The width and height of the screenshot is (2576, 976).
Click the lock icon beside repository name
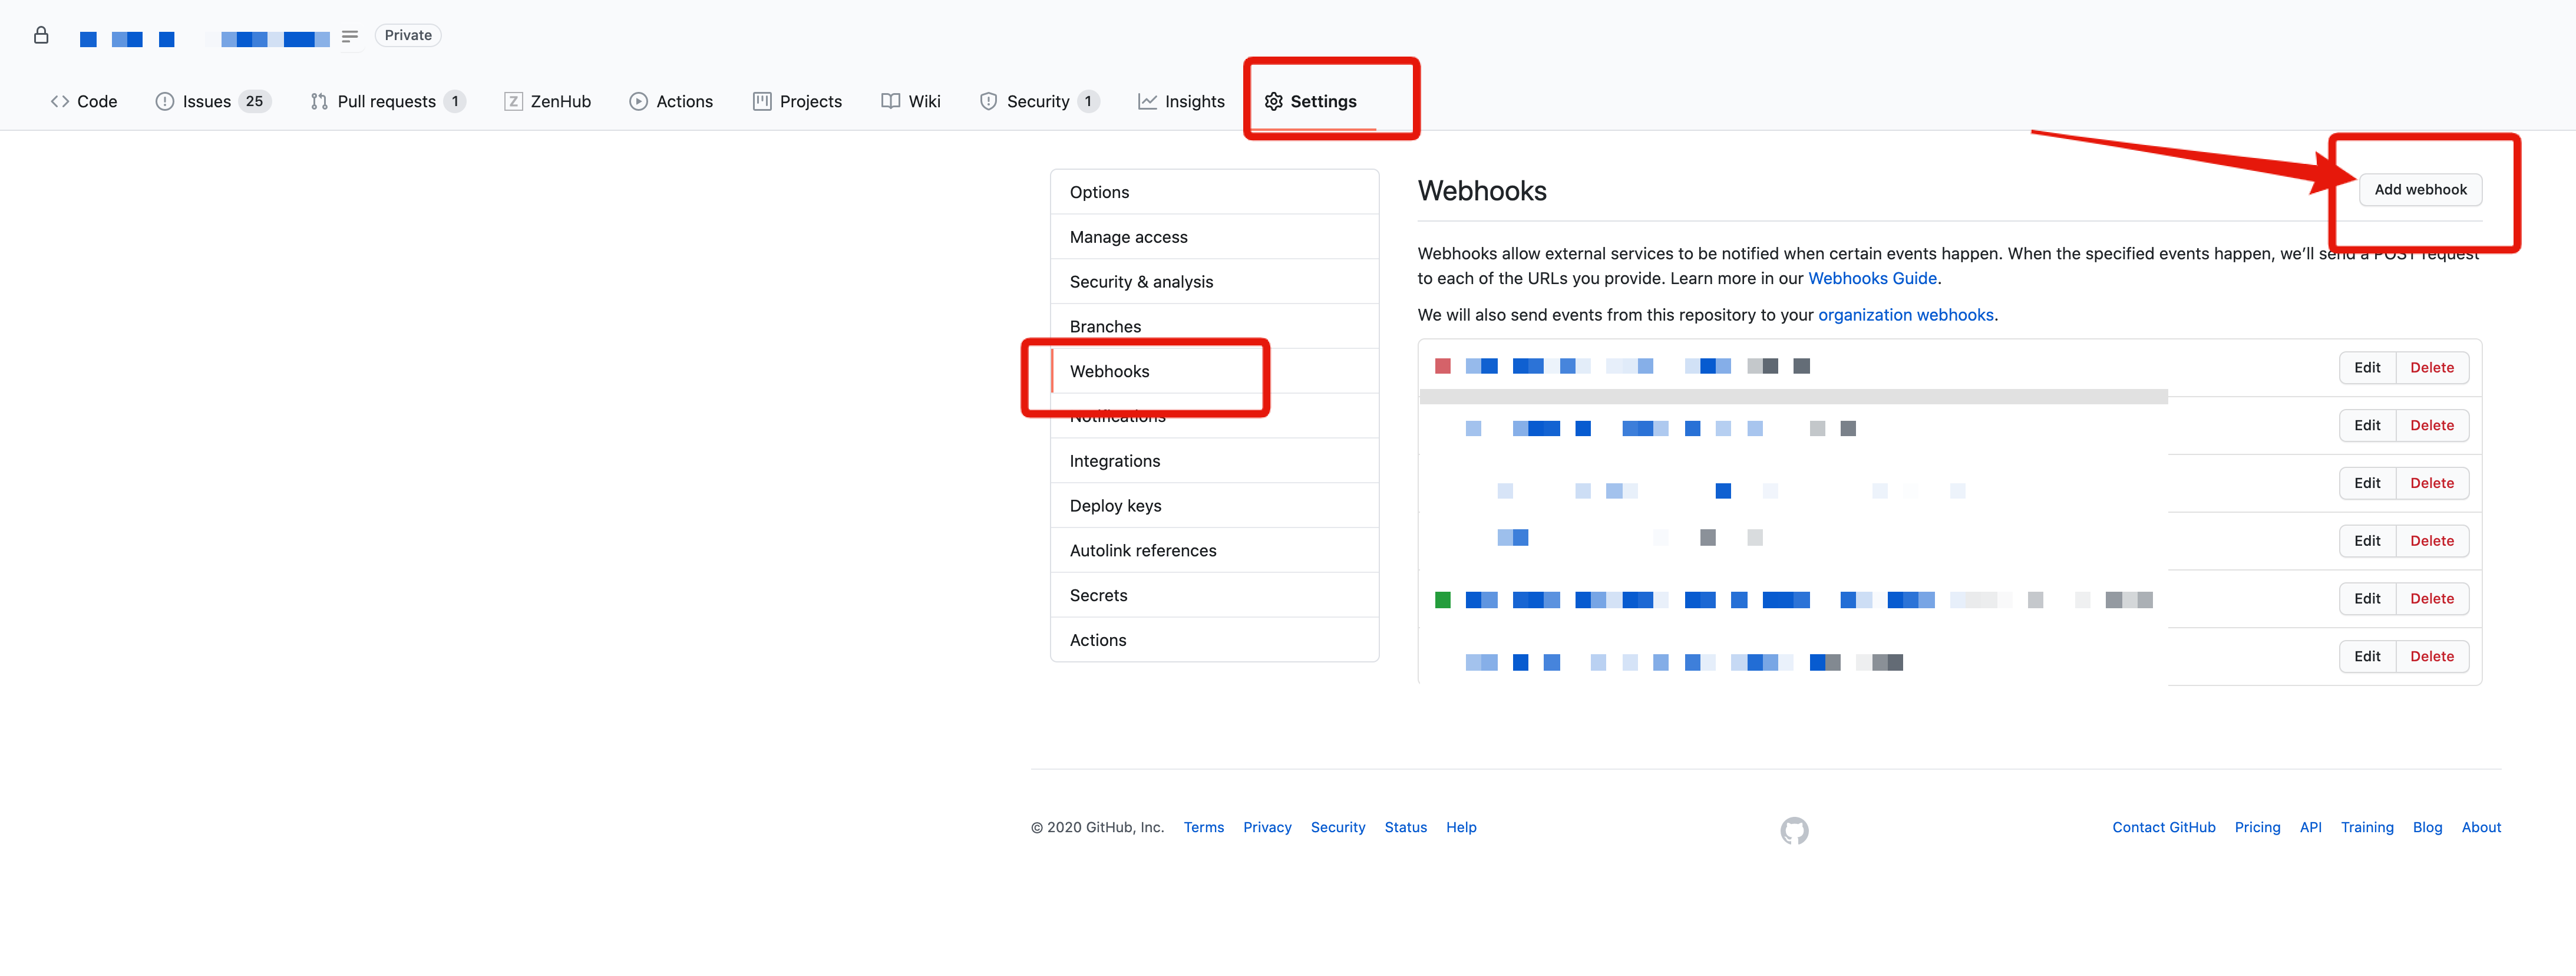pyautogui.click(x=41, y=36)
